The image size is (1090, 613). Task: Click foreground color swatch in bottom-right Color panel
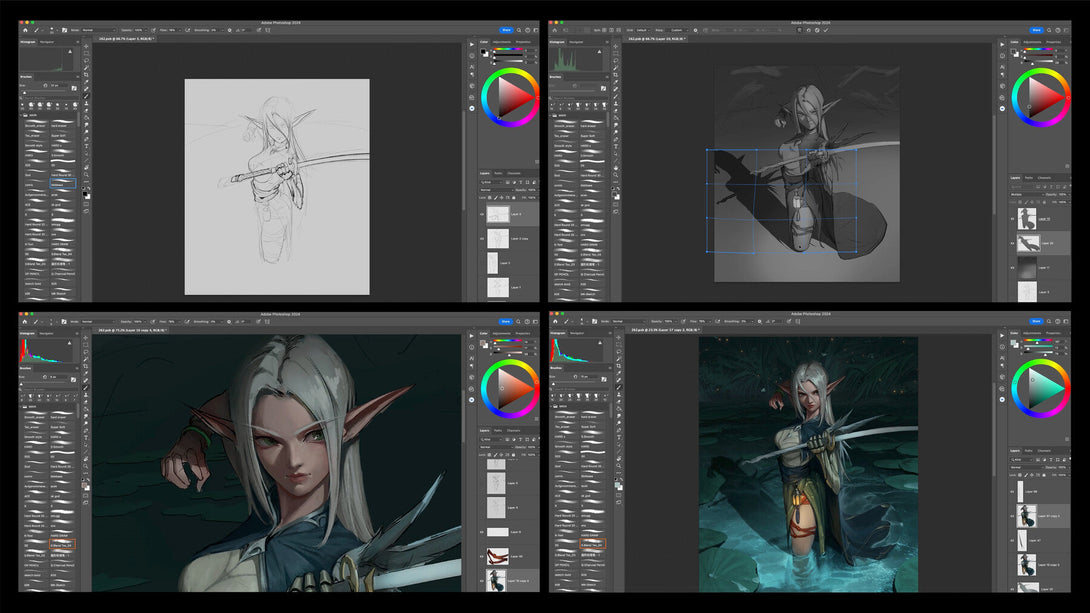[x=1013, y=343]
